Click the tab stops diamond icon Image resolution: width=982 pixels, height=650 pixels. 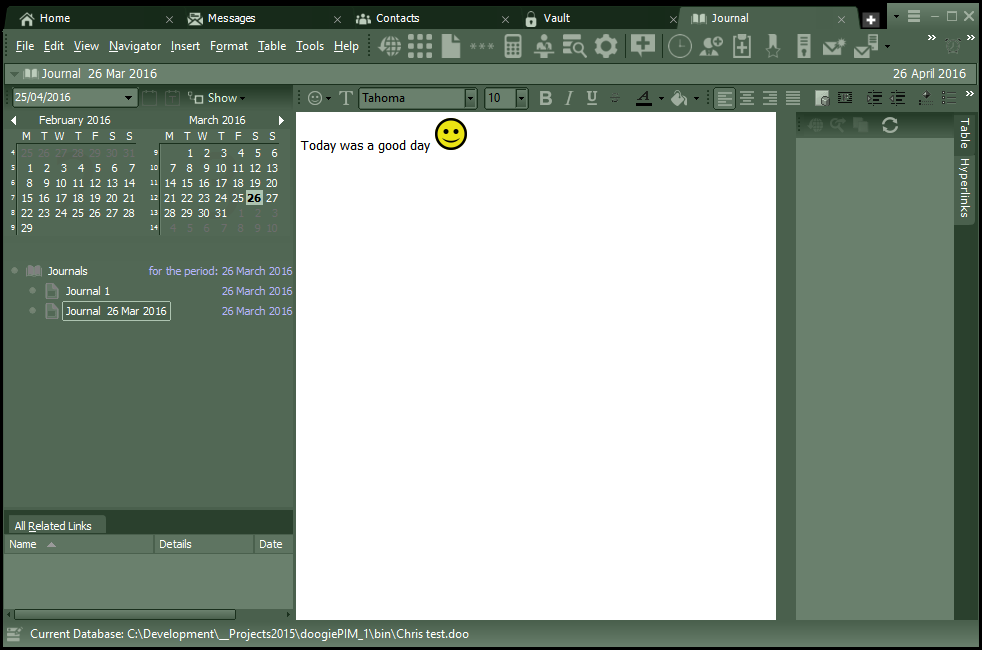(x=926, y=98)
